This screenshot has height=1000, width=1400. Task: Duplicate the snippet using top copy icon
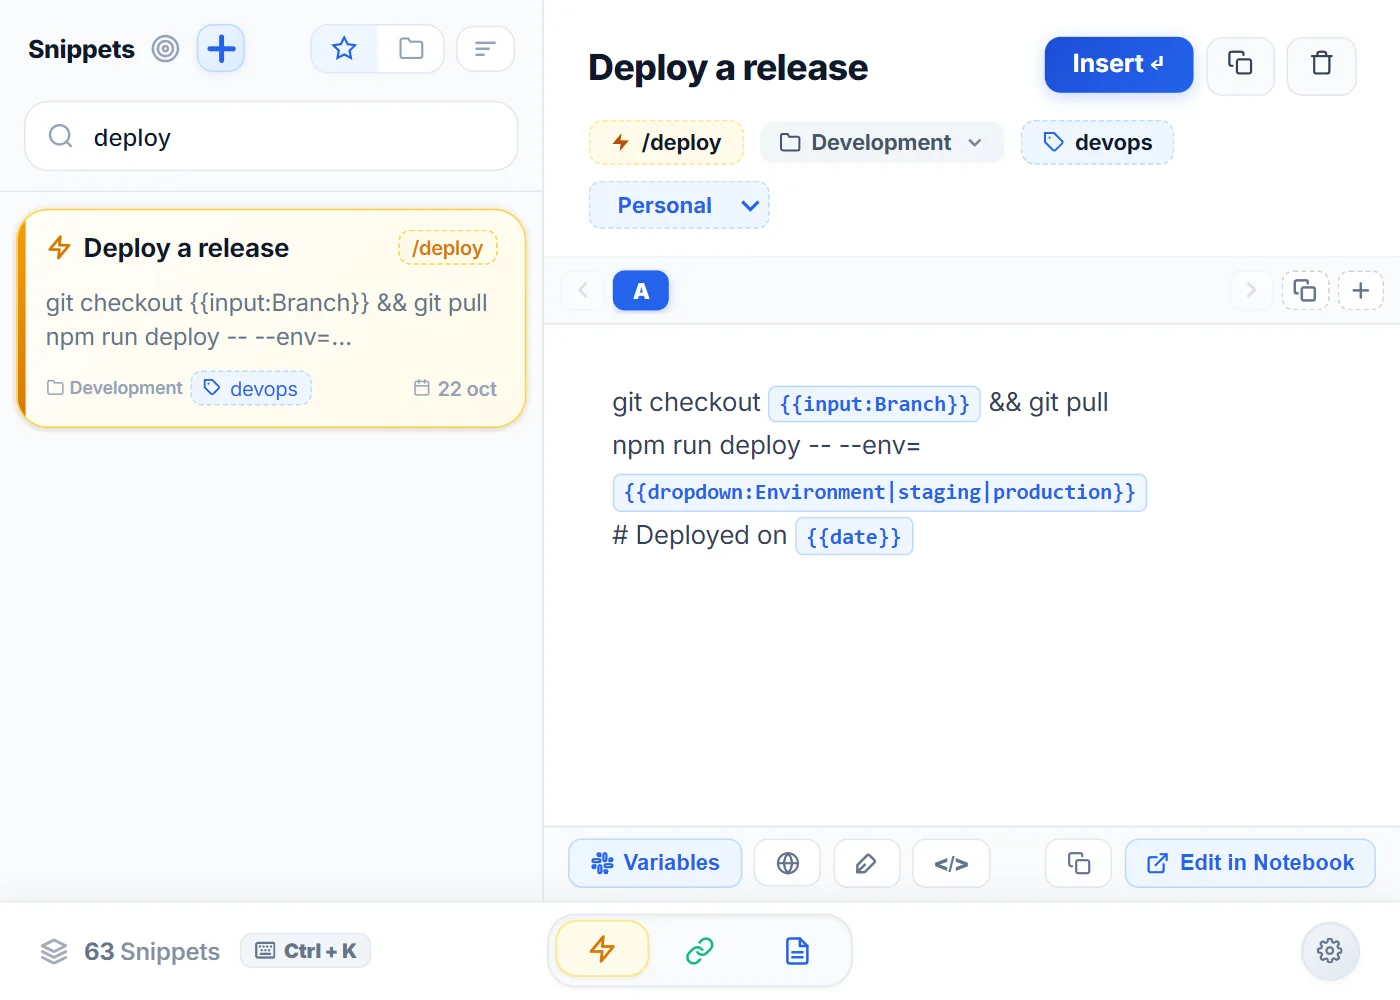(1240, 65)
